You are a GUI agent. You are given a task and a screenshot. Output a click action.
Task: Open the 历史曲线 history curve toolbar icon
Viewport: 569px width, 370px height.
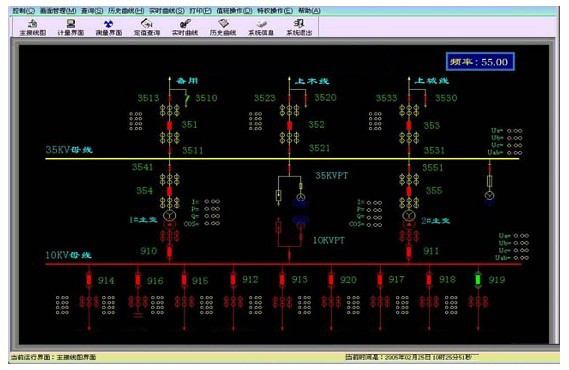[223, 28]
